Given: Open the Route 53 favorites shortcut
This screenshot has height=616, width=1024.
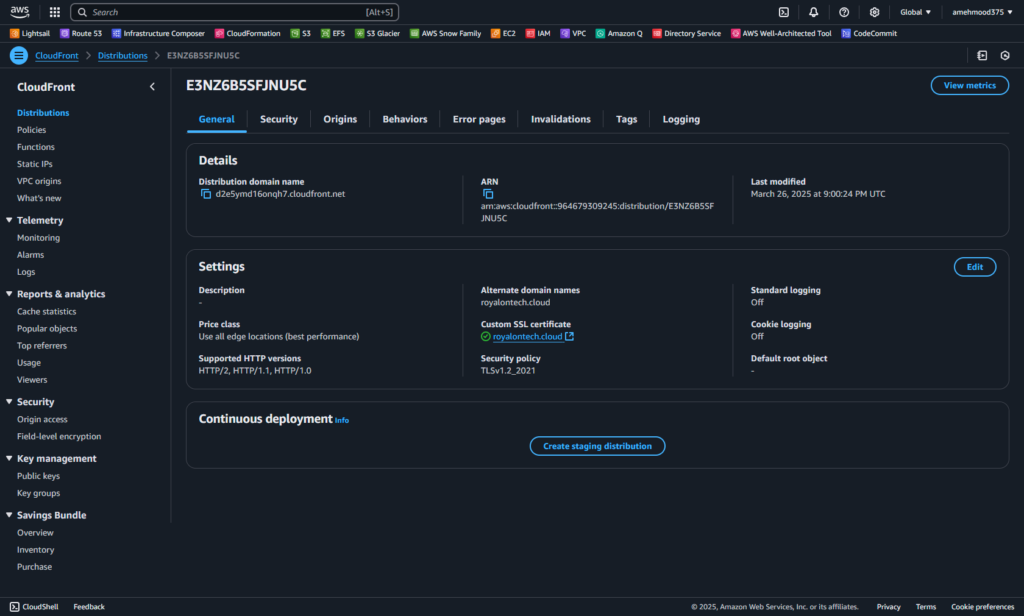Looking at the screenshot, I should [81, 33].
